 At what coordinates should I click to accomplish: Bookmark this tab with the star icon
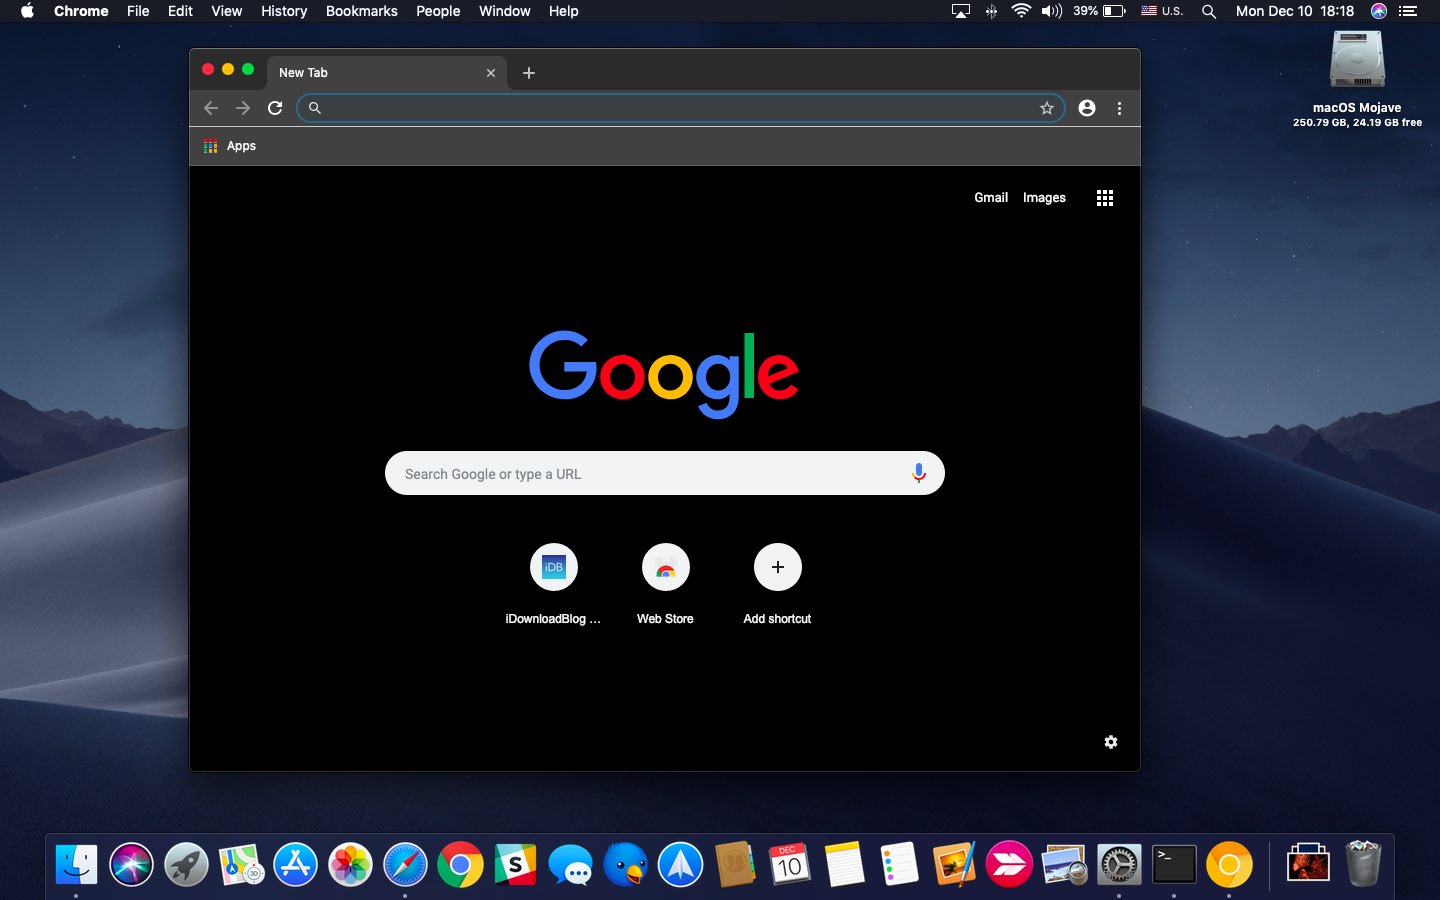coord(1046,108)
